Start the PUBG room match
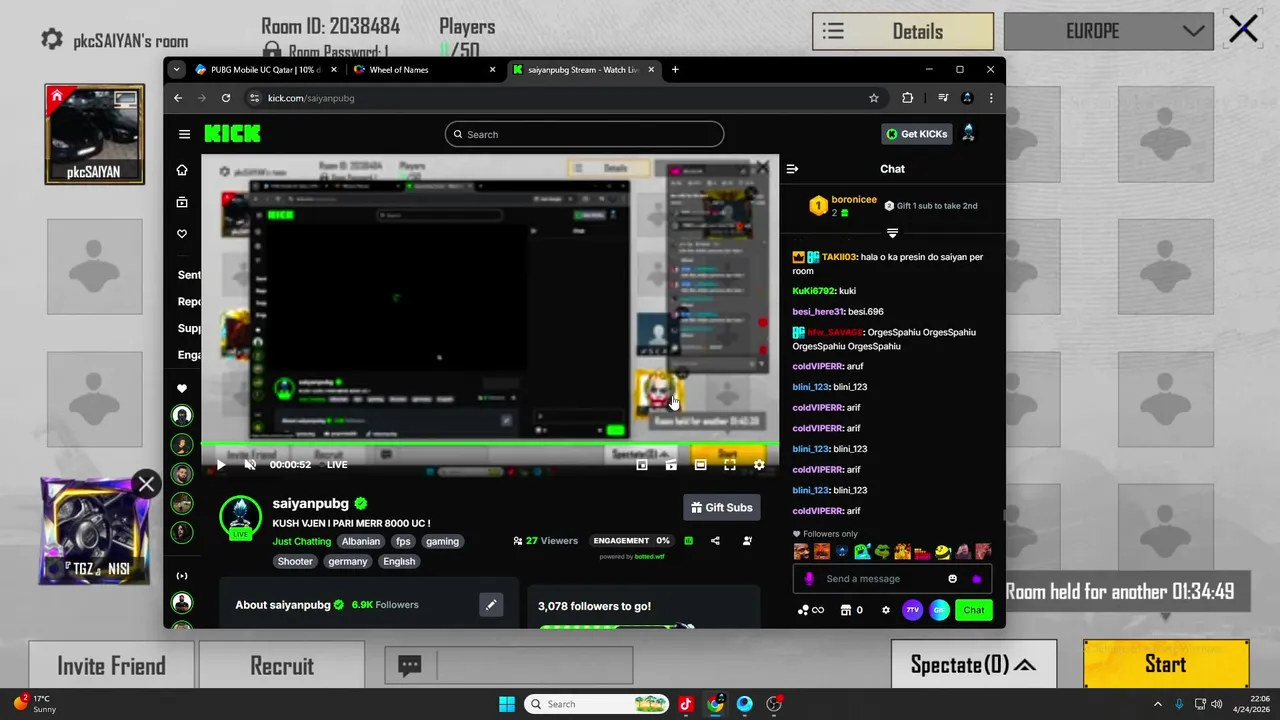Viewport: 1280px width, 720px height. point(1166,665)
